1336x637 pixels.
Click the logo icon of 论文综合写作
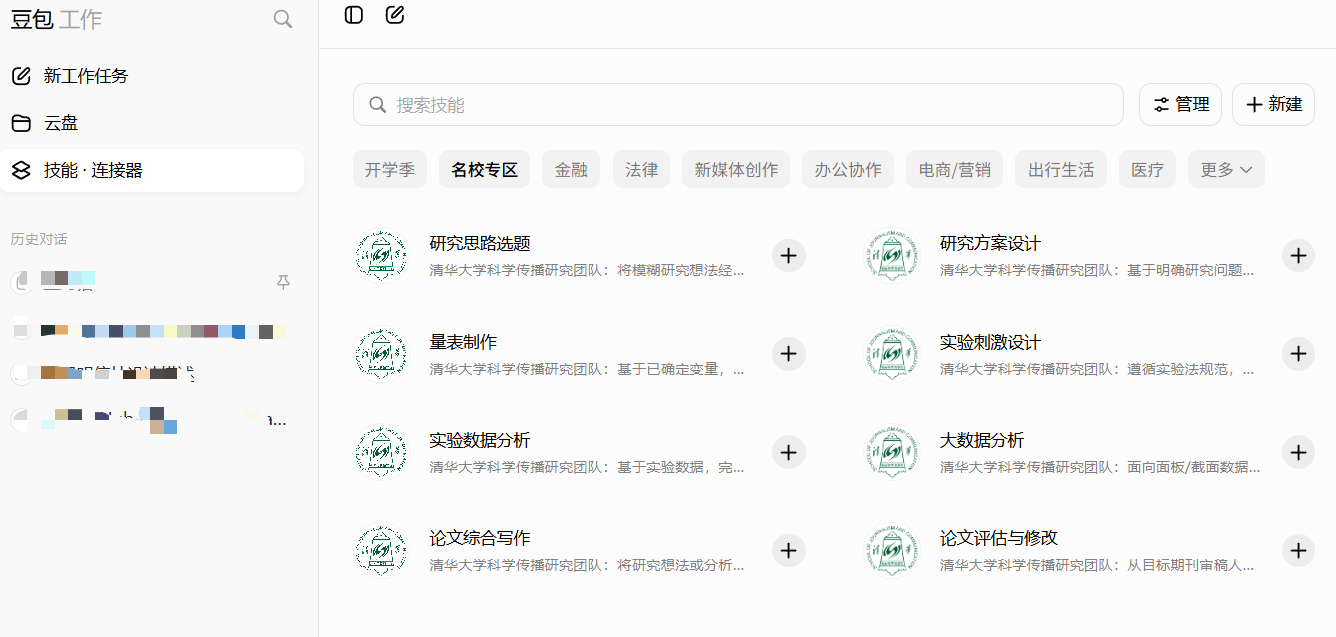click(x=381, y=550)
